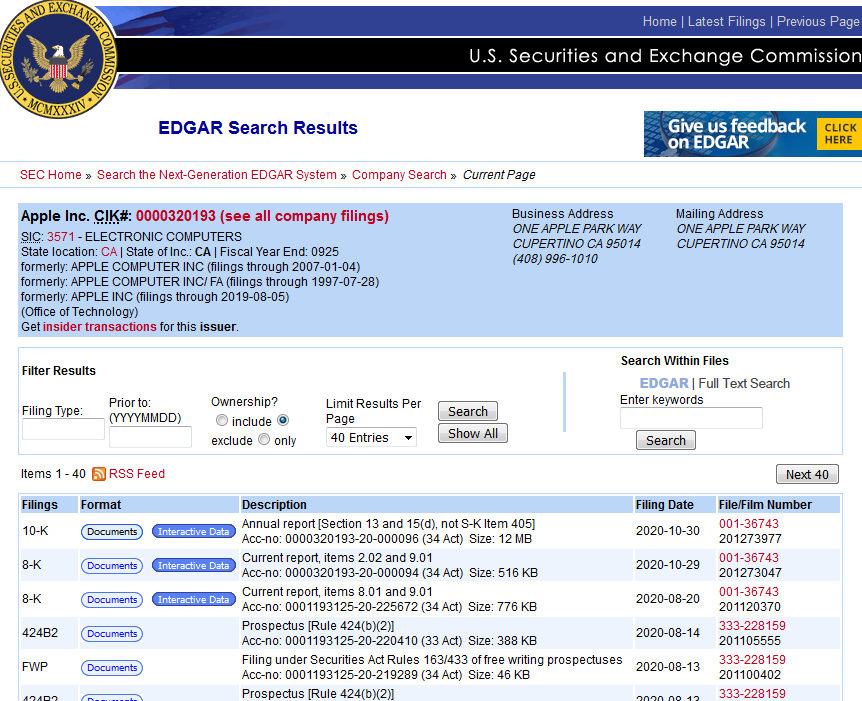Image resolution: width=862 pixels, height=701 pixels.
Task: Select the Ownership include radio button
Action: click(x=222, y=421)
